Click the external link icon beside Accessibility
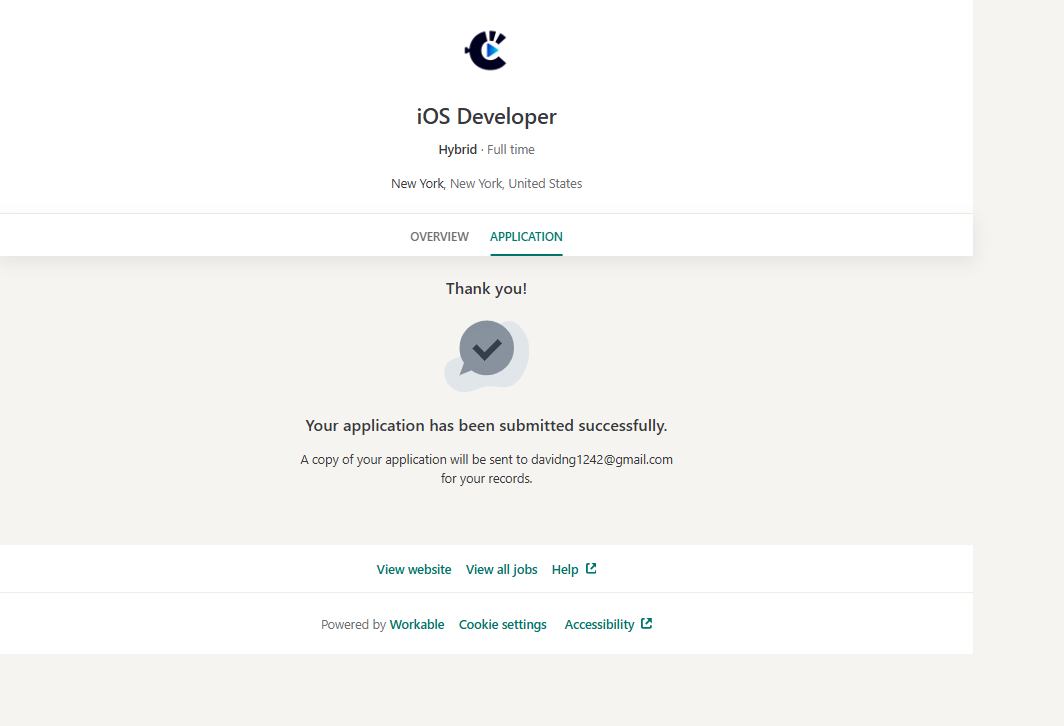This screenshot has height=726, width=1064. point(647,624)
